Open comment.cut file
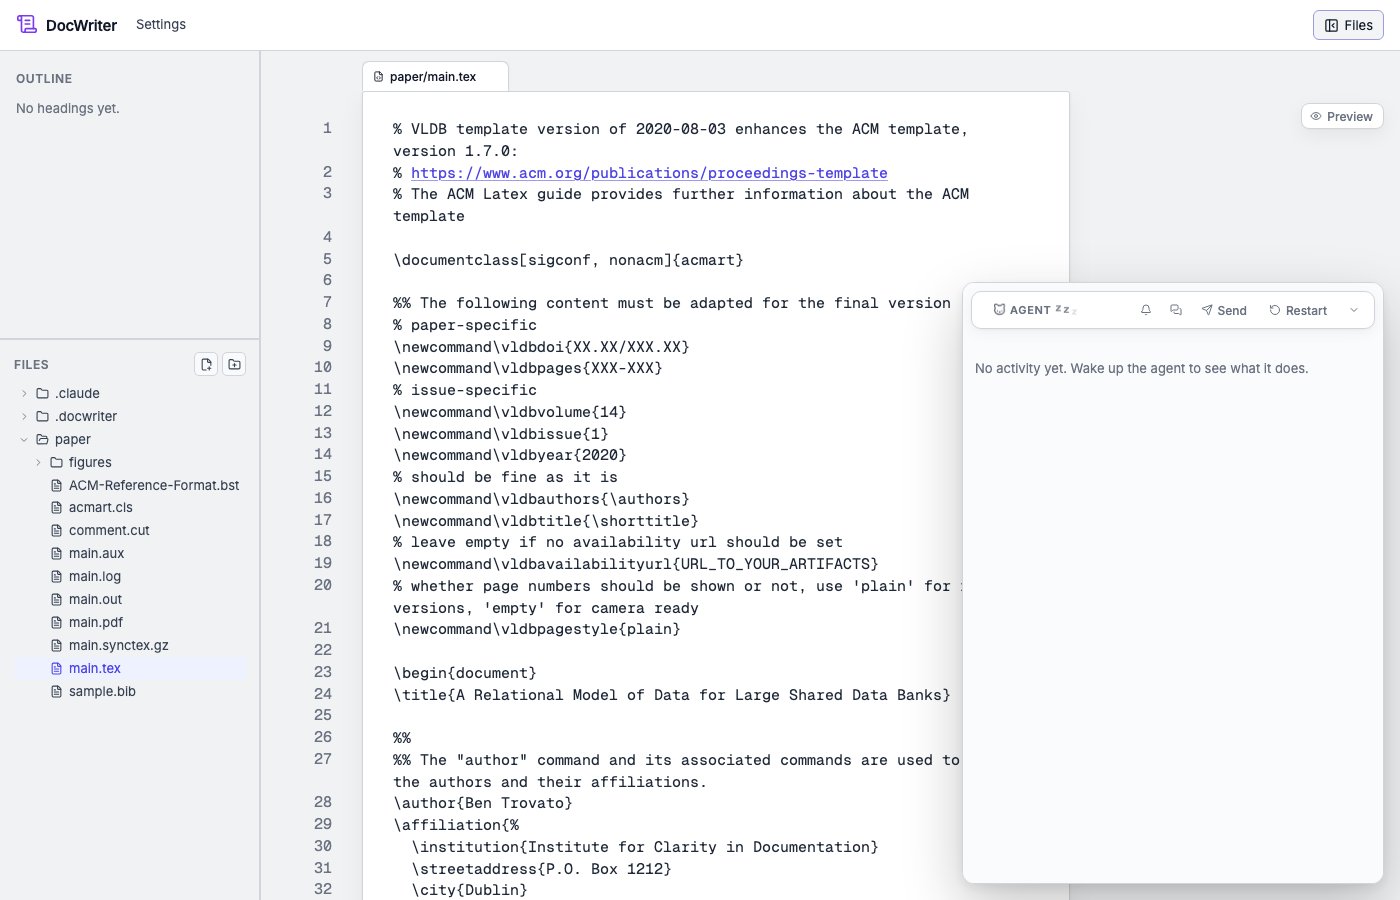1400x900 pixels. [x=109, y=530]
